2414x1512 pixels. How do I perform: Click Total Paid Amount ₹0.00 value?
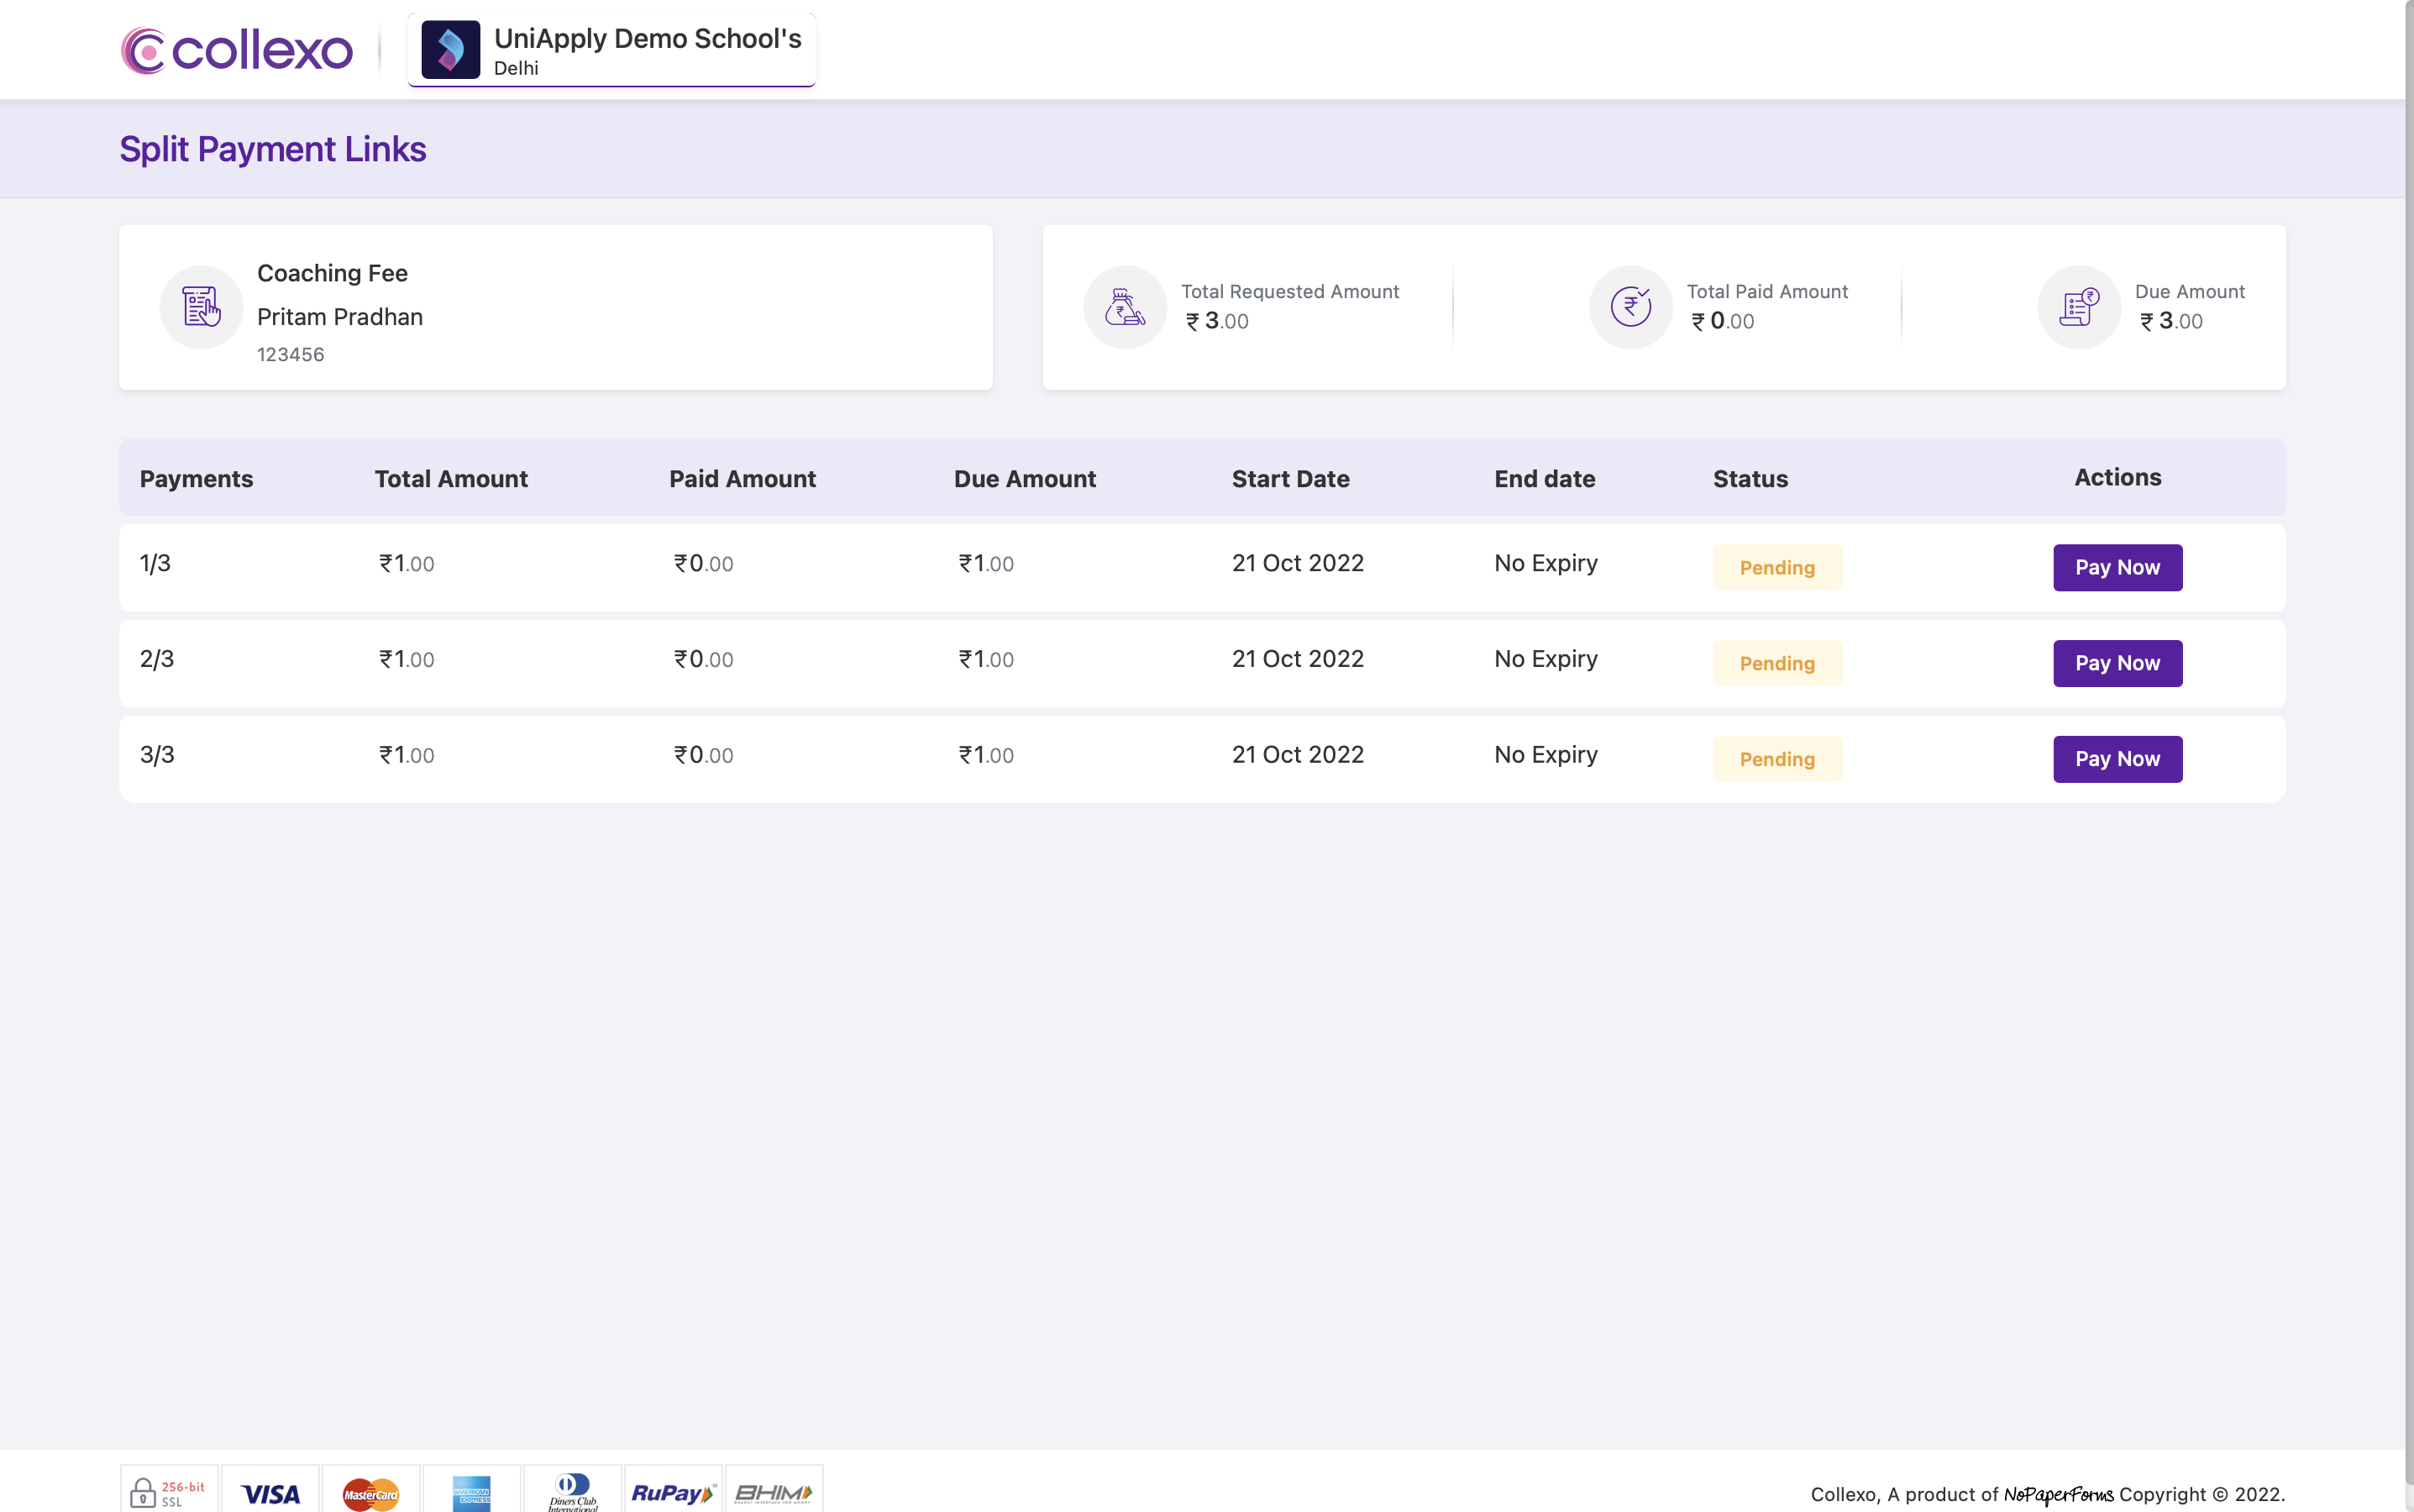(x=1722, y=321)
